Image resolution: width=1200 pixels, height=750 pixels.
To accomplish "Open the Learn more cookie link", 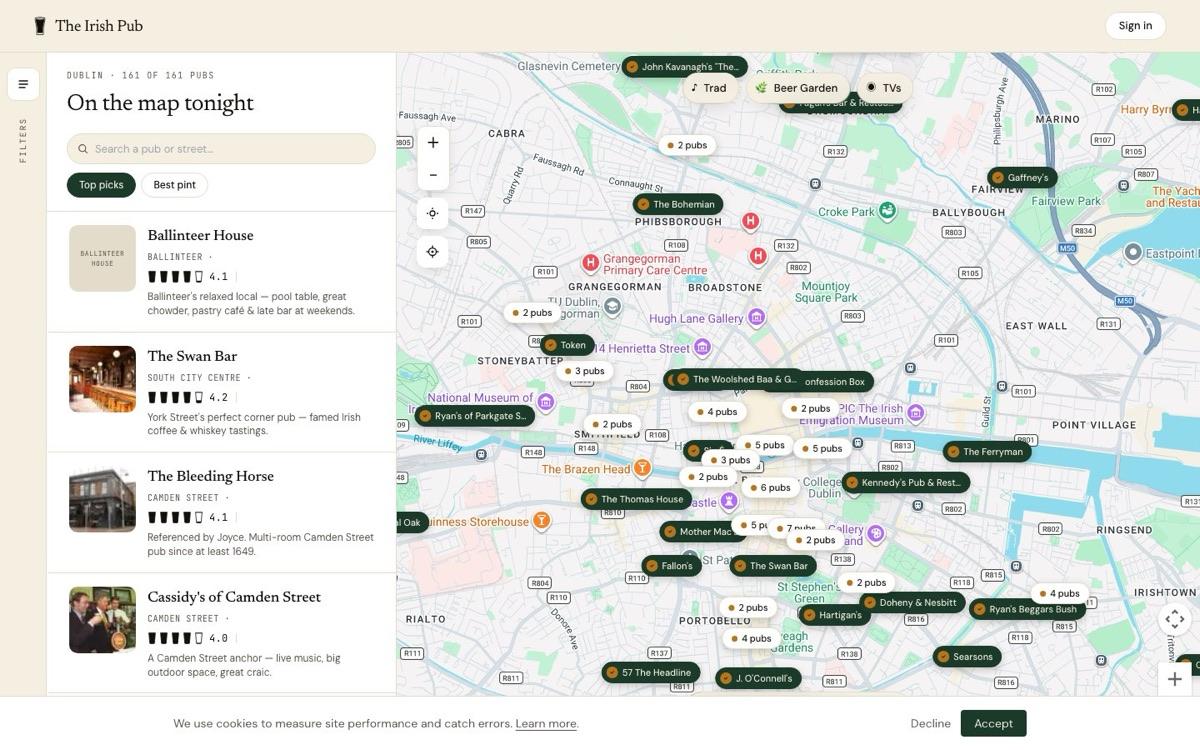I will [x=546, y=723].
